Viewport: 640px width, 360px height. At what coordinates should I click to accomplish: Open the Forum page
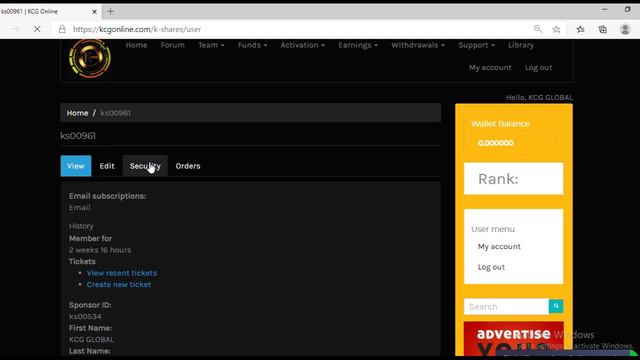click(173, 45)
